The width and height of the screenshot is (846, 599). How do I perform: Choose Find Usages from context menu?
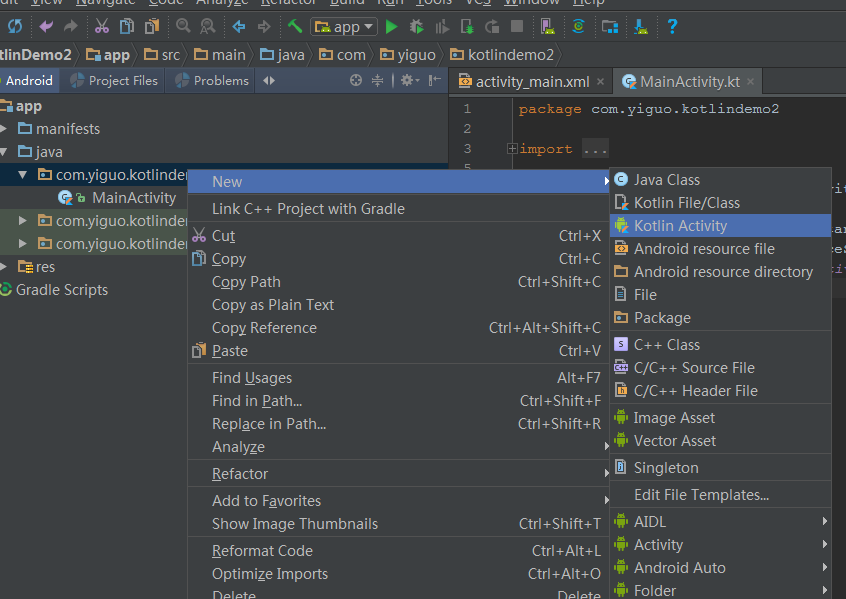pyautogui.click(x=398, y=378)
